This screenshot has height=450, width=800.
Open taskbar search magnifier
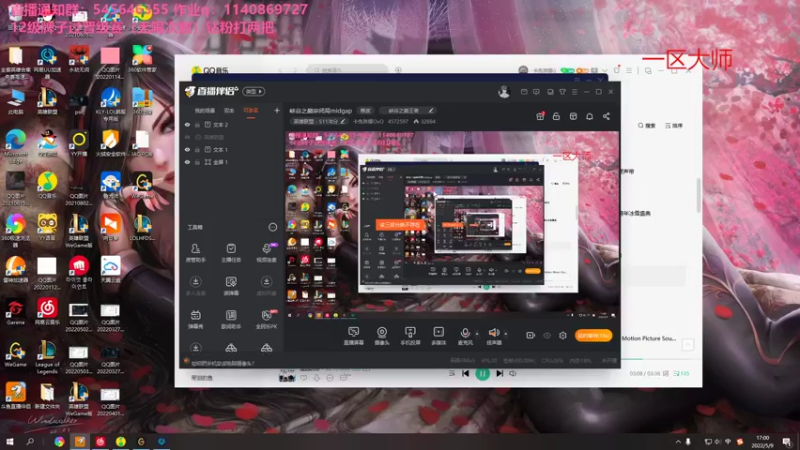[x=30, y=441]
